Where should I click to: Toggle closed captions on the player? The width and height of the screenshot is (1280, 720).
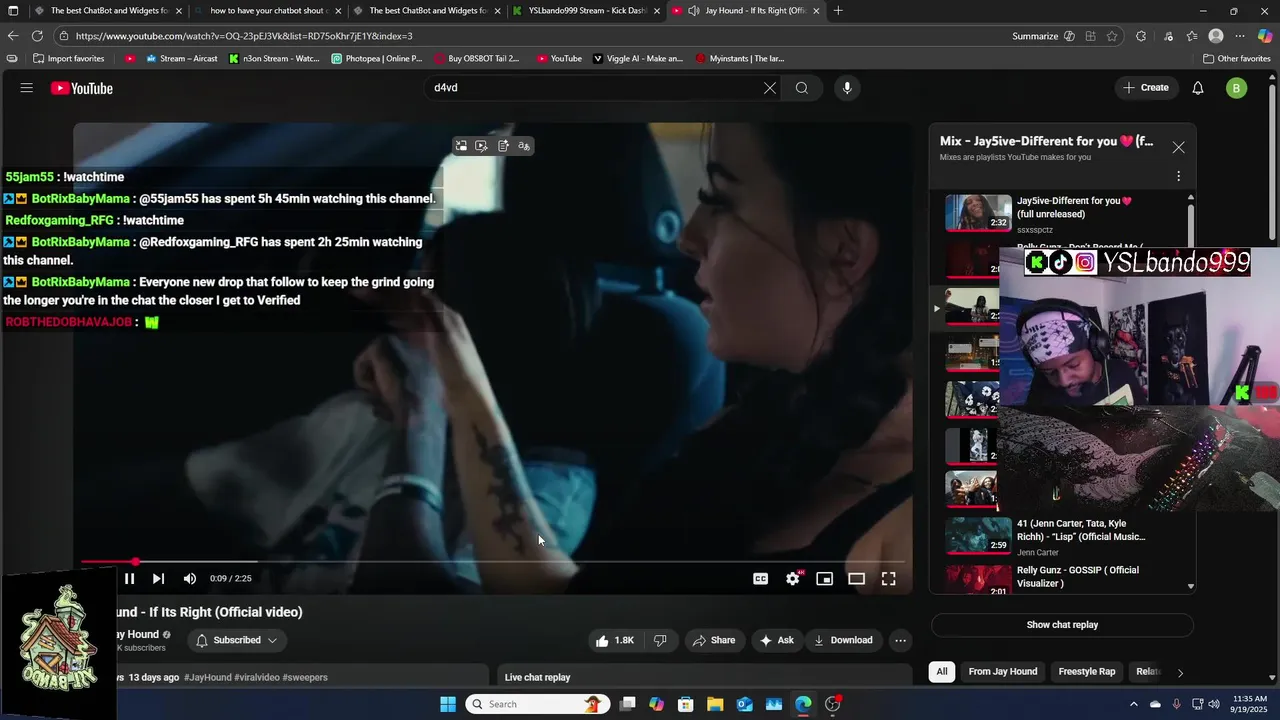tap(761, 579)
